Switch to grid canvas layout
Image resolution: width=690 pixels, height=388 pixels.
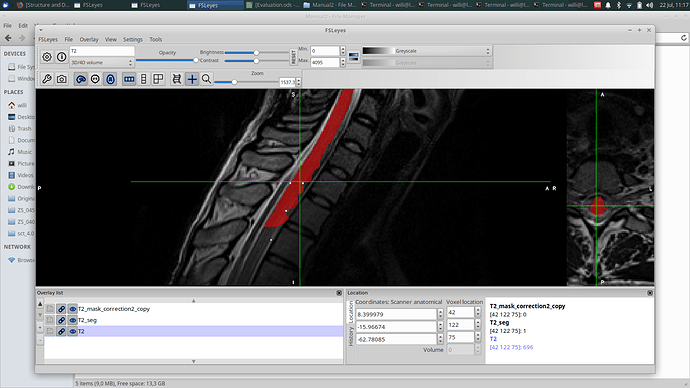(158, 79)
